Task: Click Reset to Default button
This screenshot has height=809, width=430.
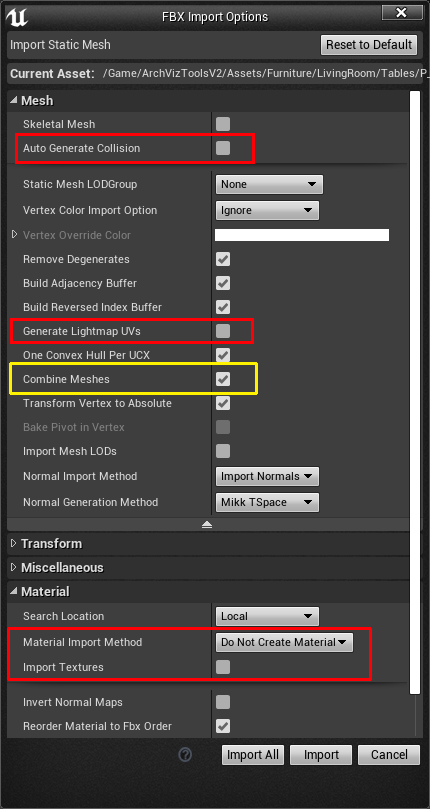Action: pos(369,45)
